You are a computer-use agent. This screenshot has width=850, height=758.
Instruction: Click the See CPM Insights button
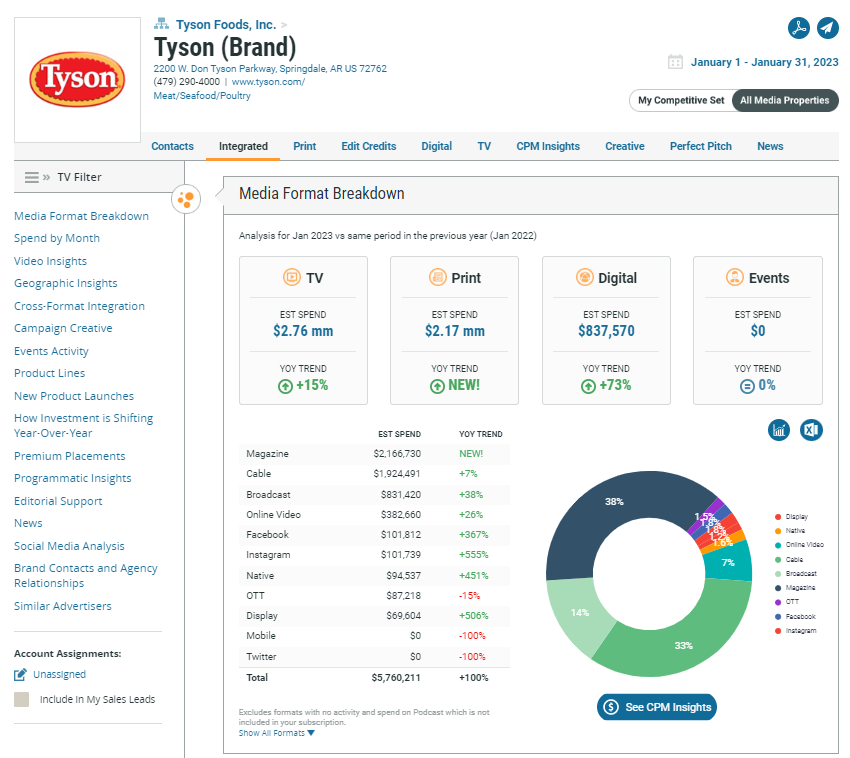click(x=657, y=707)
